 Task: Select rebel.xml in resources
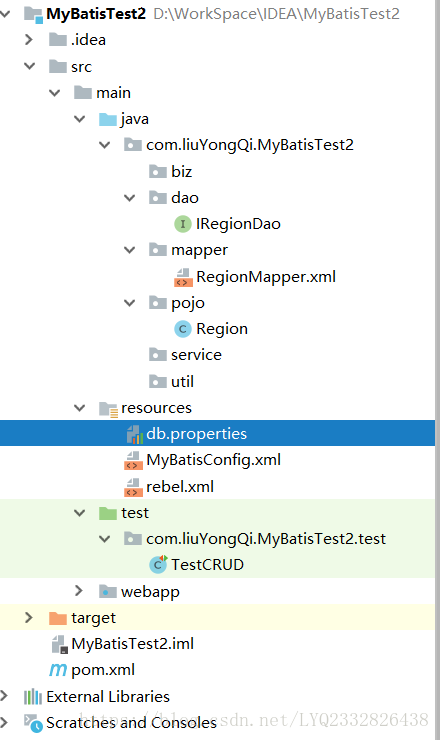coord(180,487)
